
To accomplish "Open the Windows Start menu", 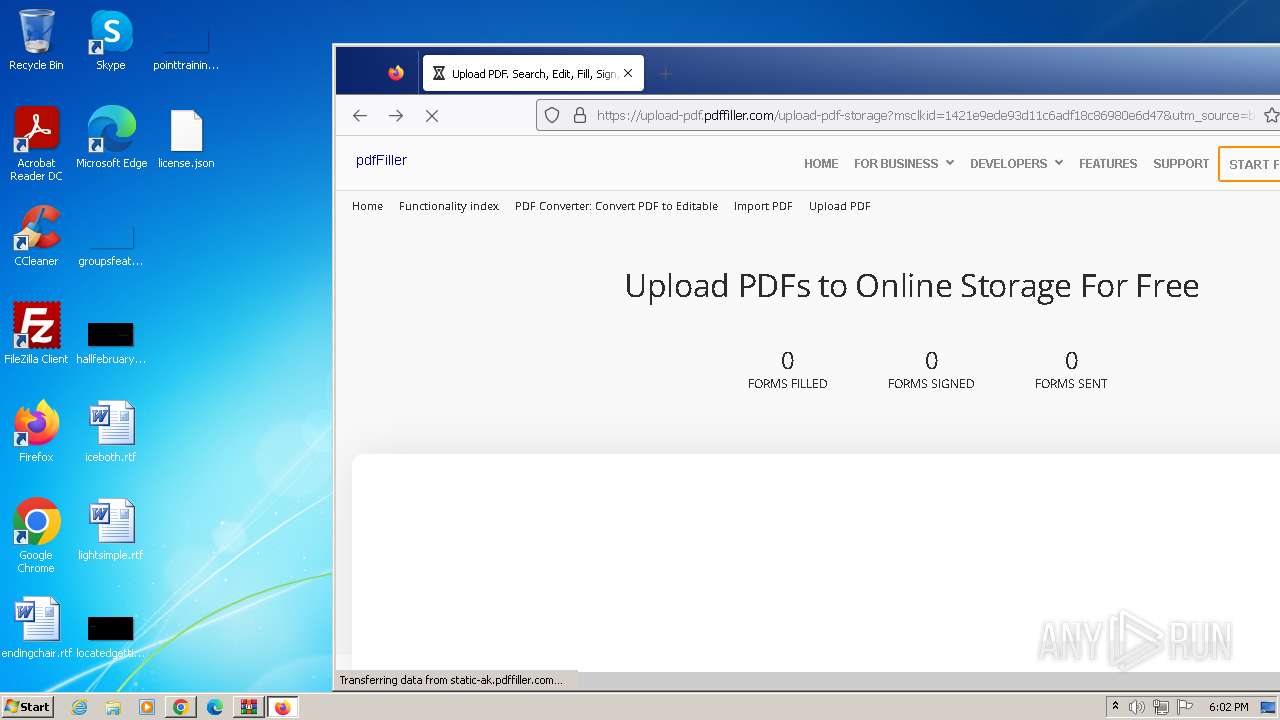I will point(27,707).
